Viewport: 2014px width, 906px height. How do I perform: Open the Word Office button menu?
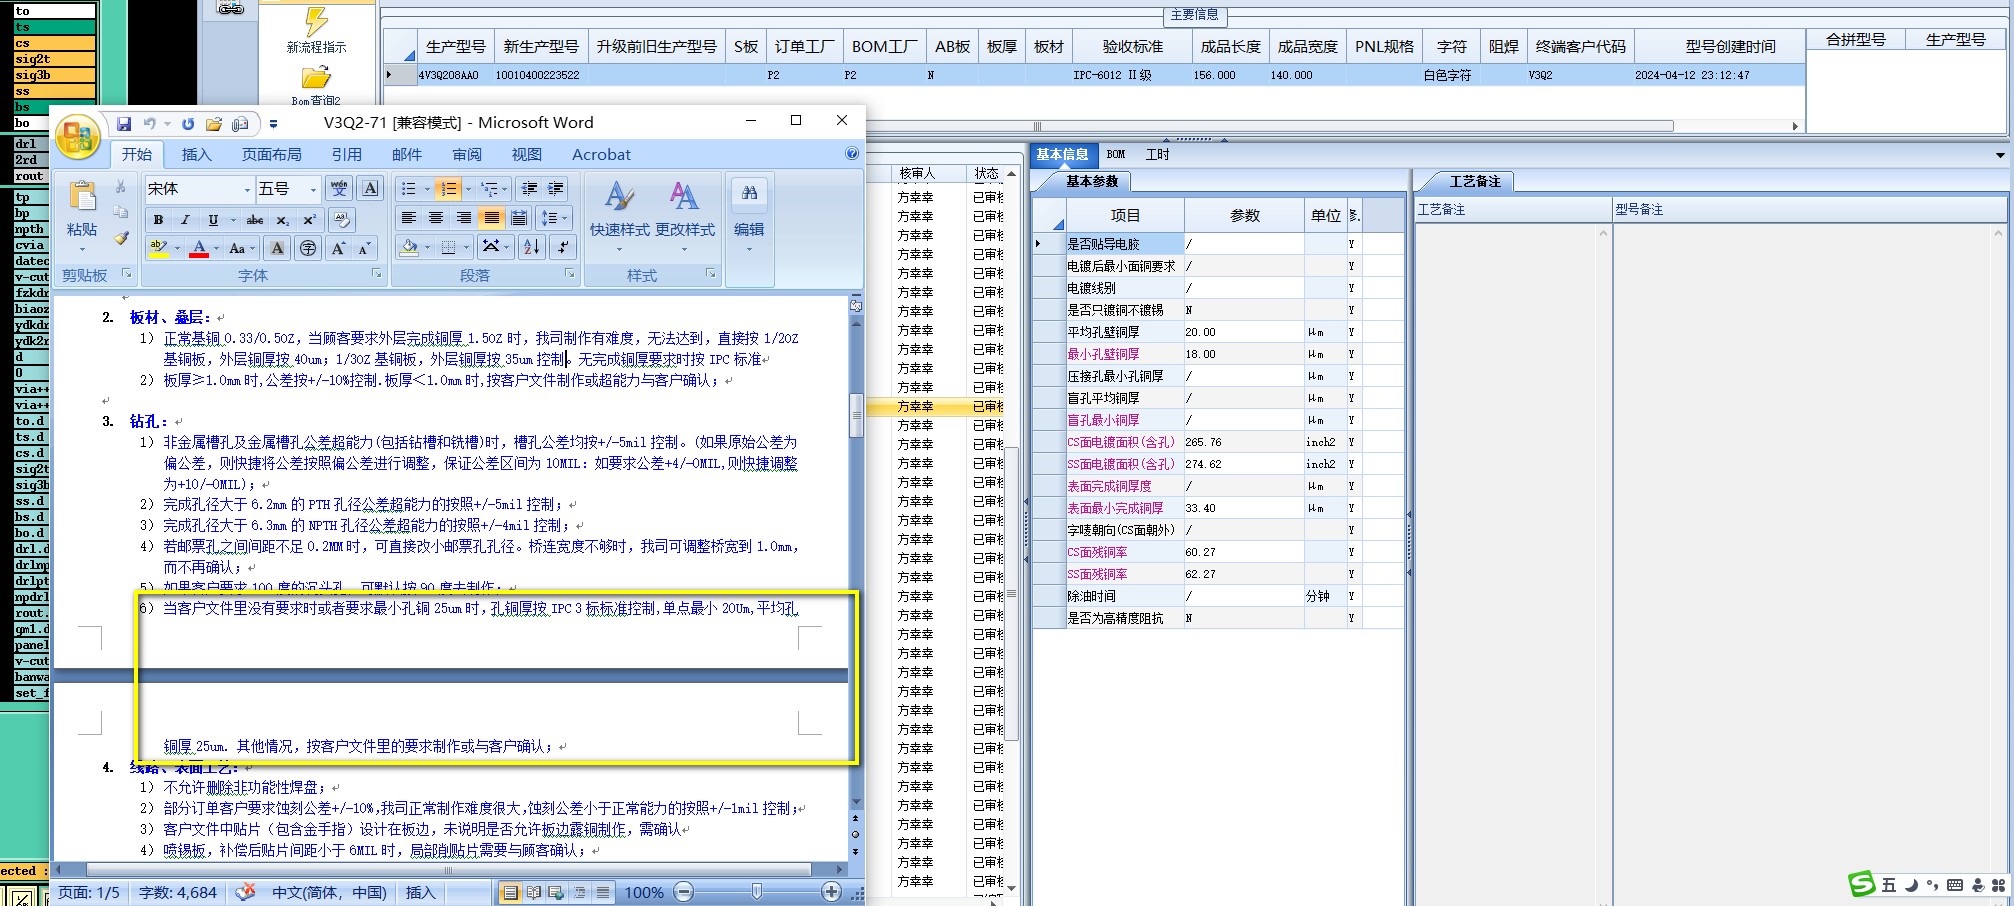coord(78,137)
